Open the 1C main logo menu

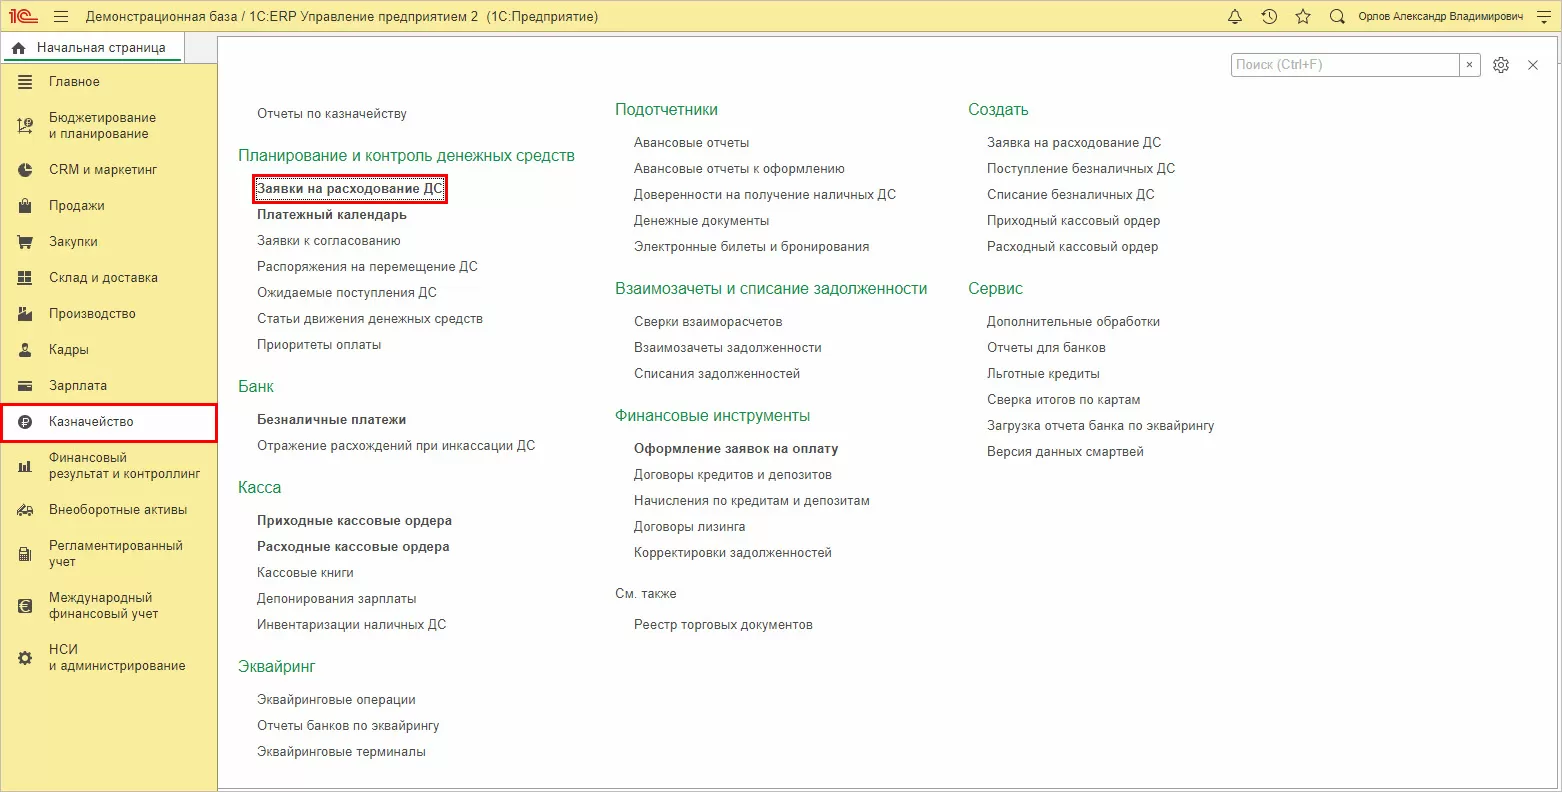[x=22, y=16]
